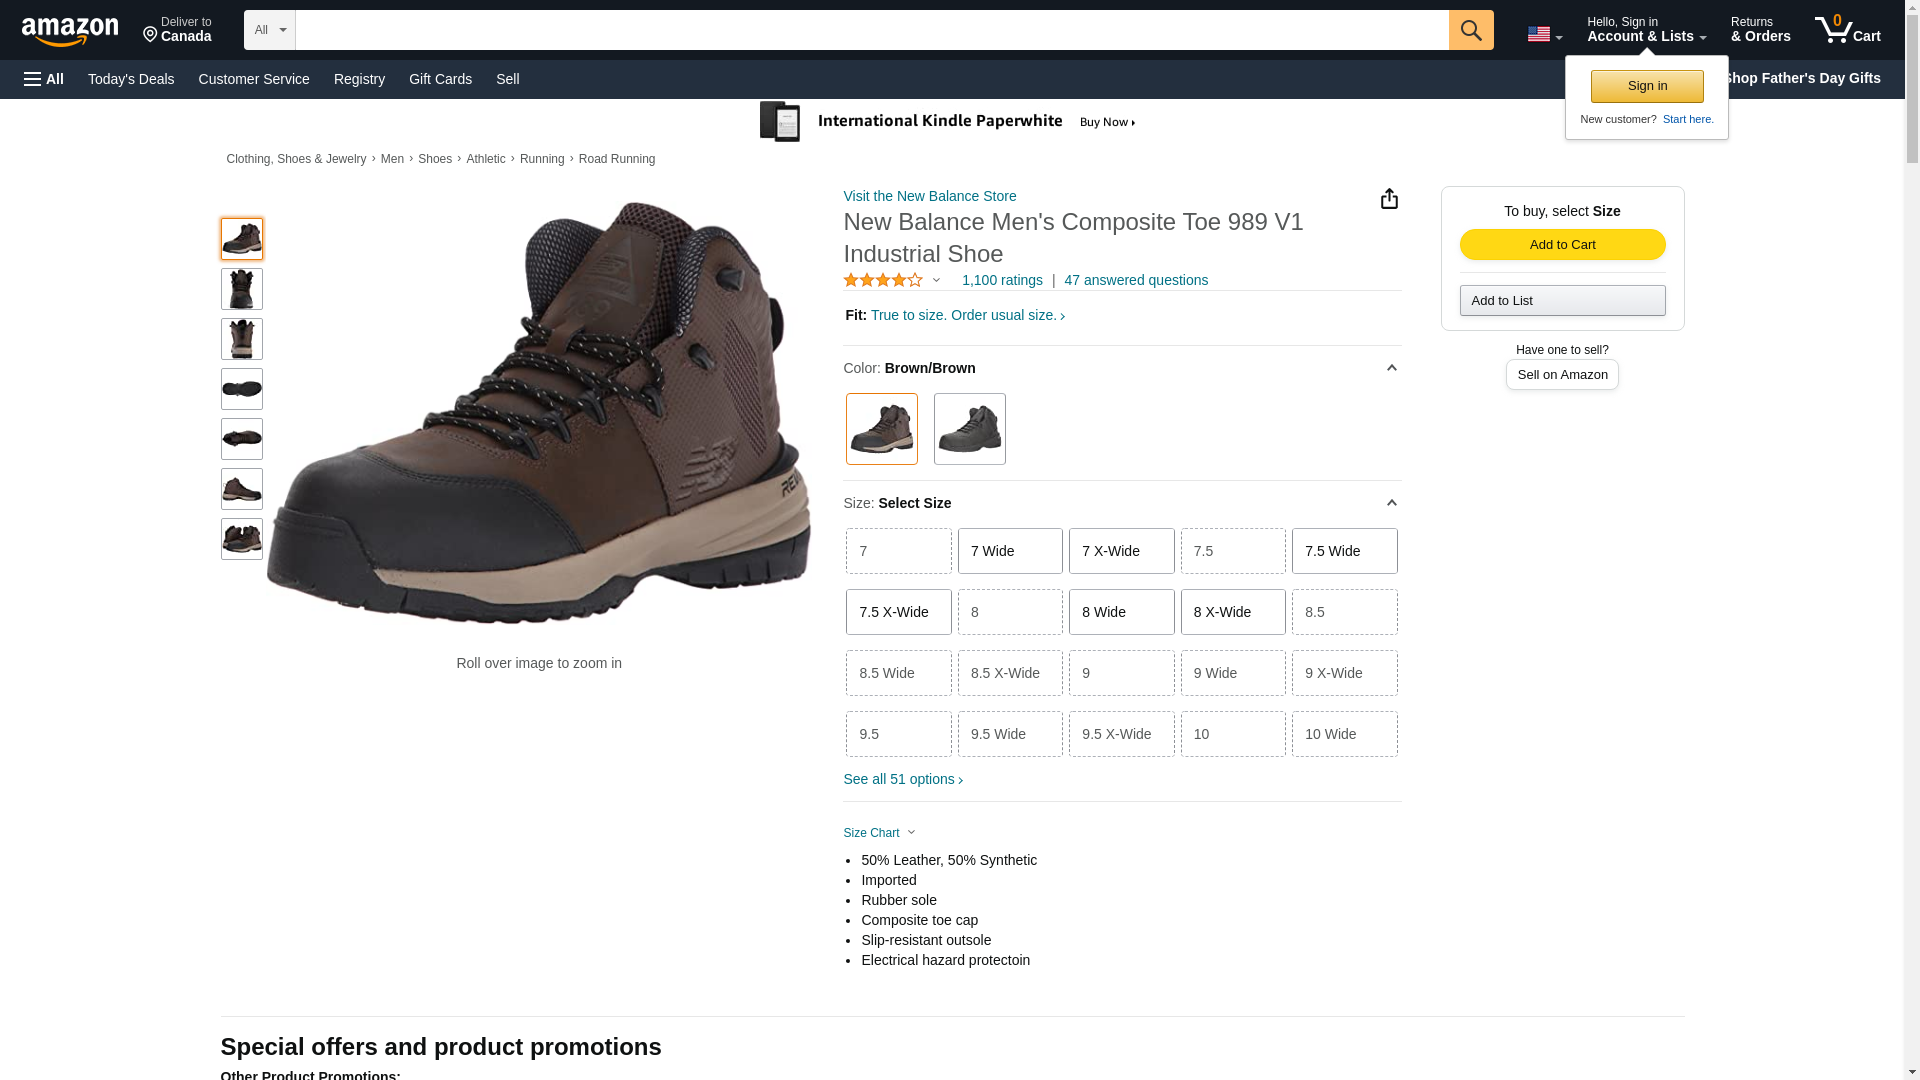Select size 7 Wide
1920x1080 pixels.
click(1010, 551)
